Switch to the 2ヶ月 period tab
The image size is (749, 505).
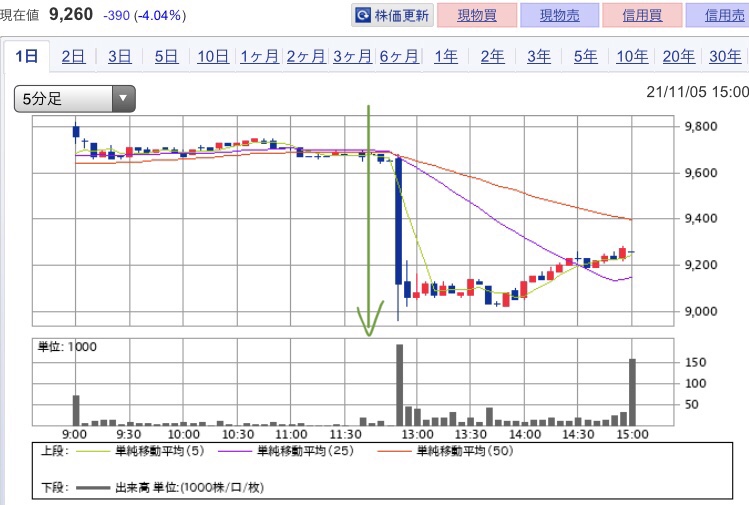pos(306,56)
